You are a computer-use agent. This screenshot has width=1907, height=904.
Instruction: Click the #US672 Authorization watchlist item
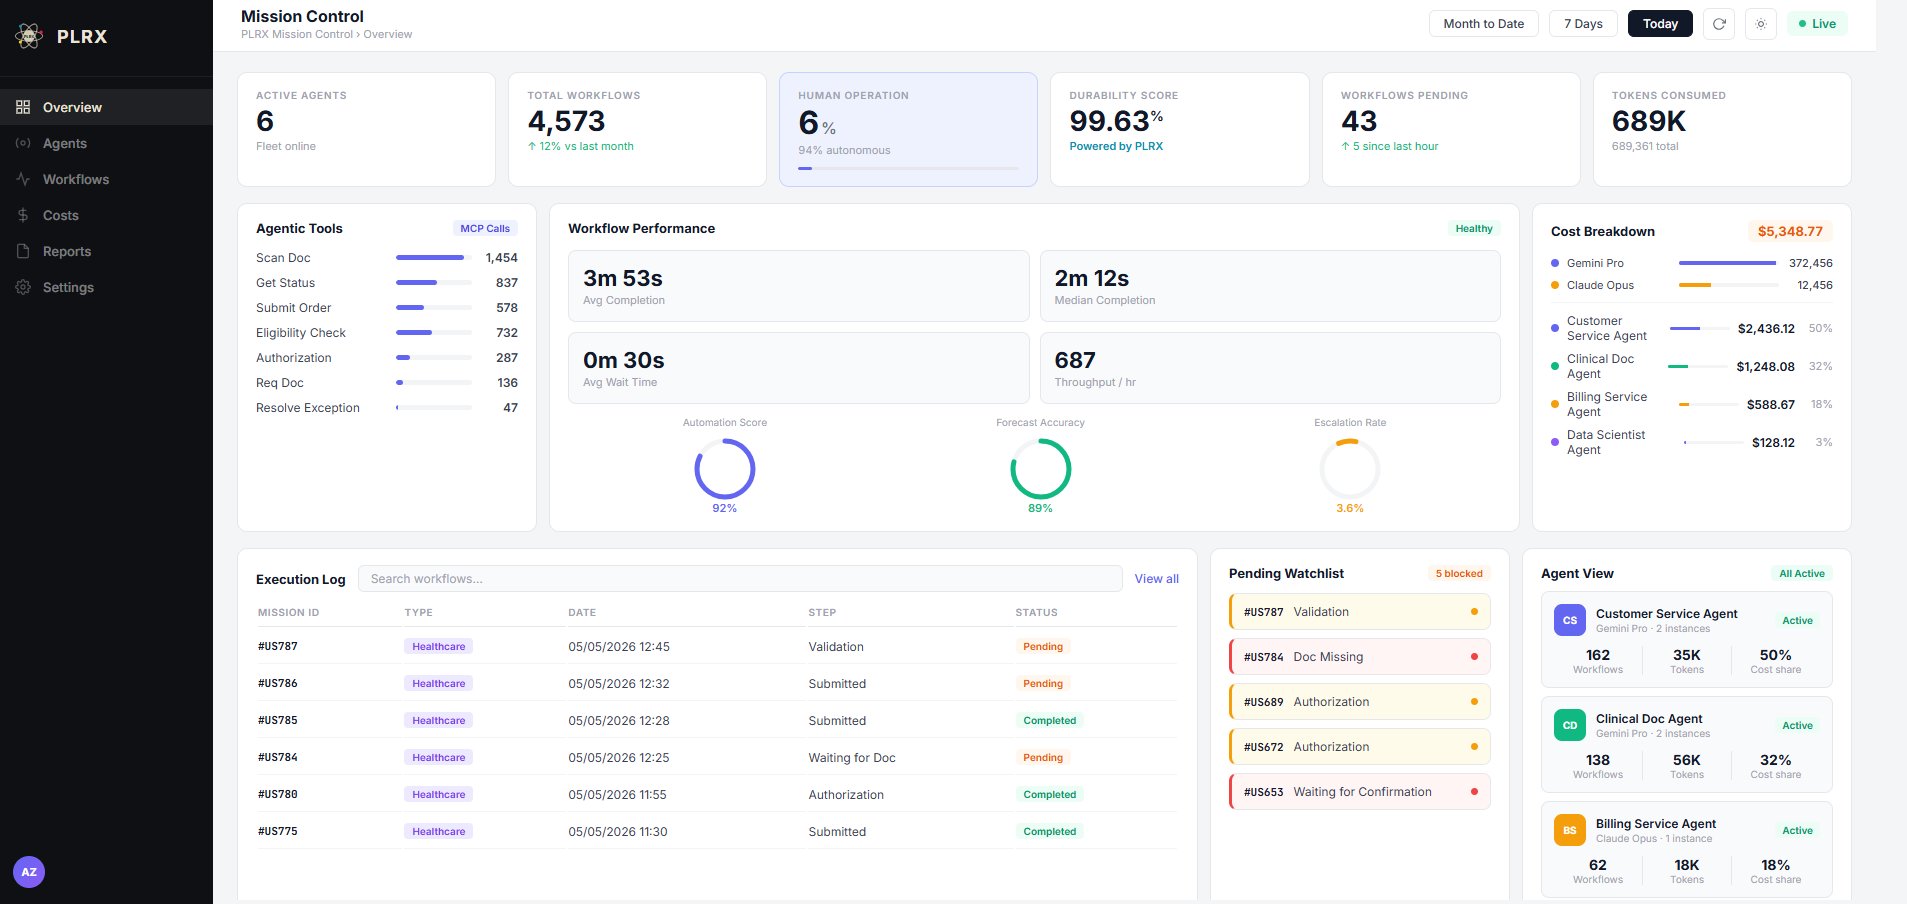1360,747
